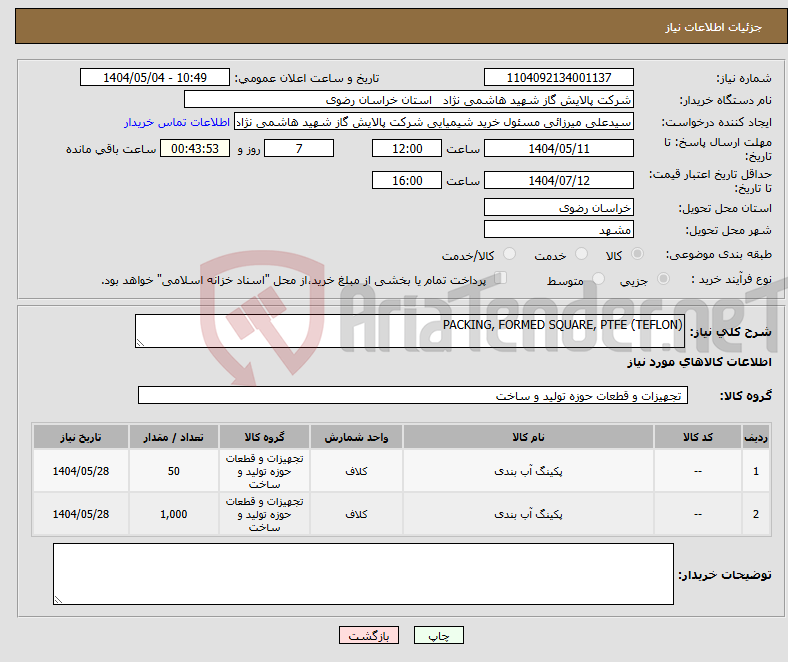
Task: Click the چاپ (print) button
Action: (438, 635)
